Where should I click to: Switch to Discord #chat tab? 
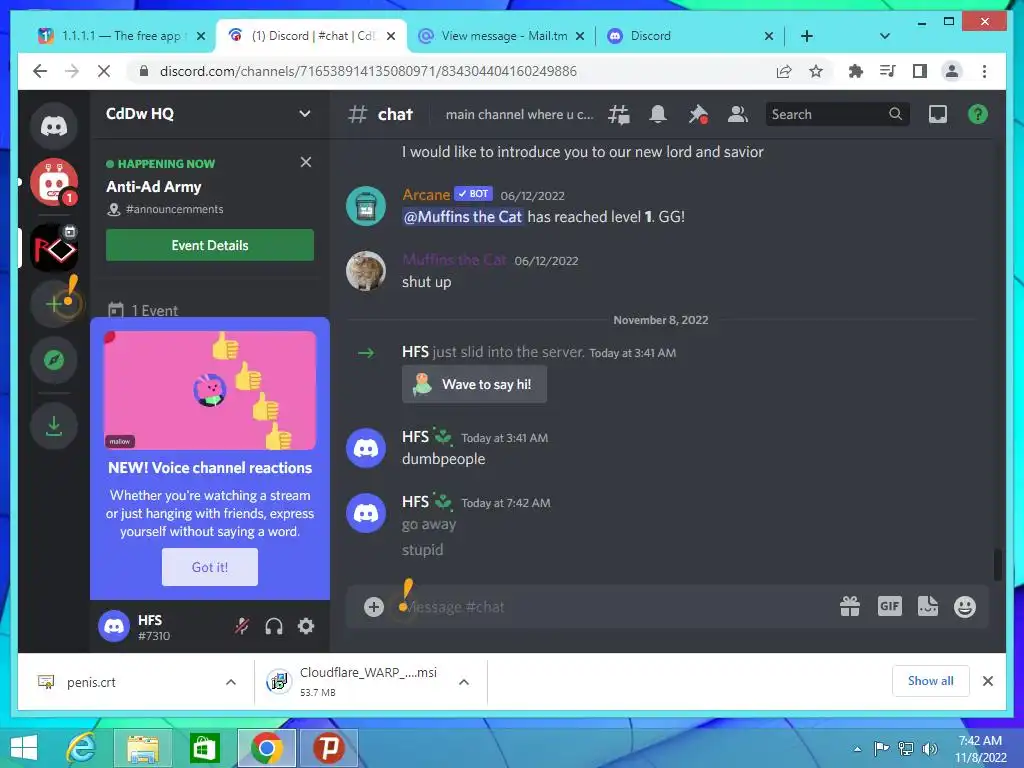(312, 36)
